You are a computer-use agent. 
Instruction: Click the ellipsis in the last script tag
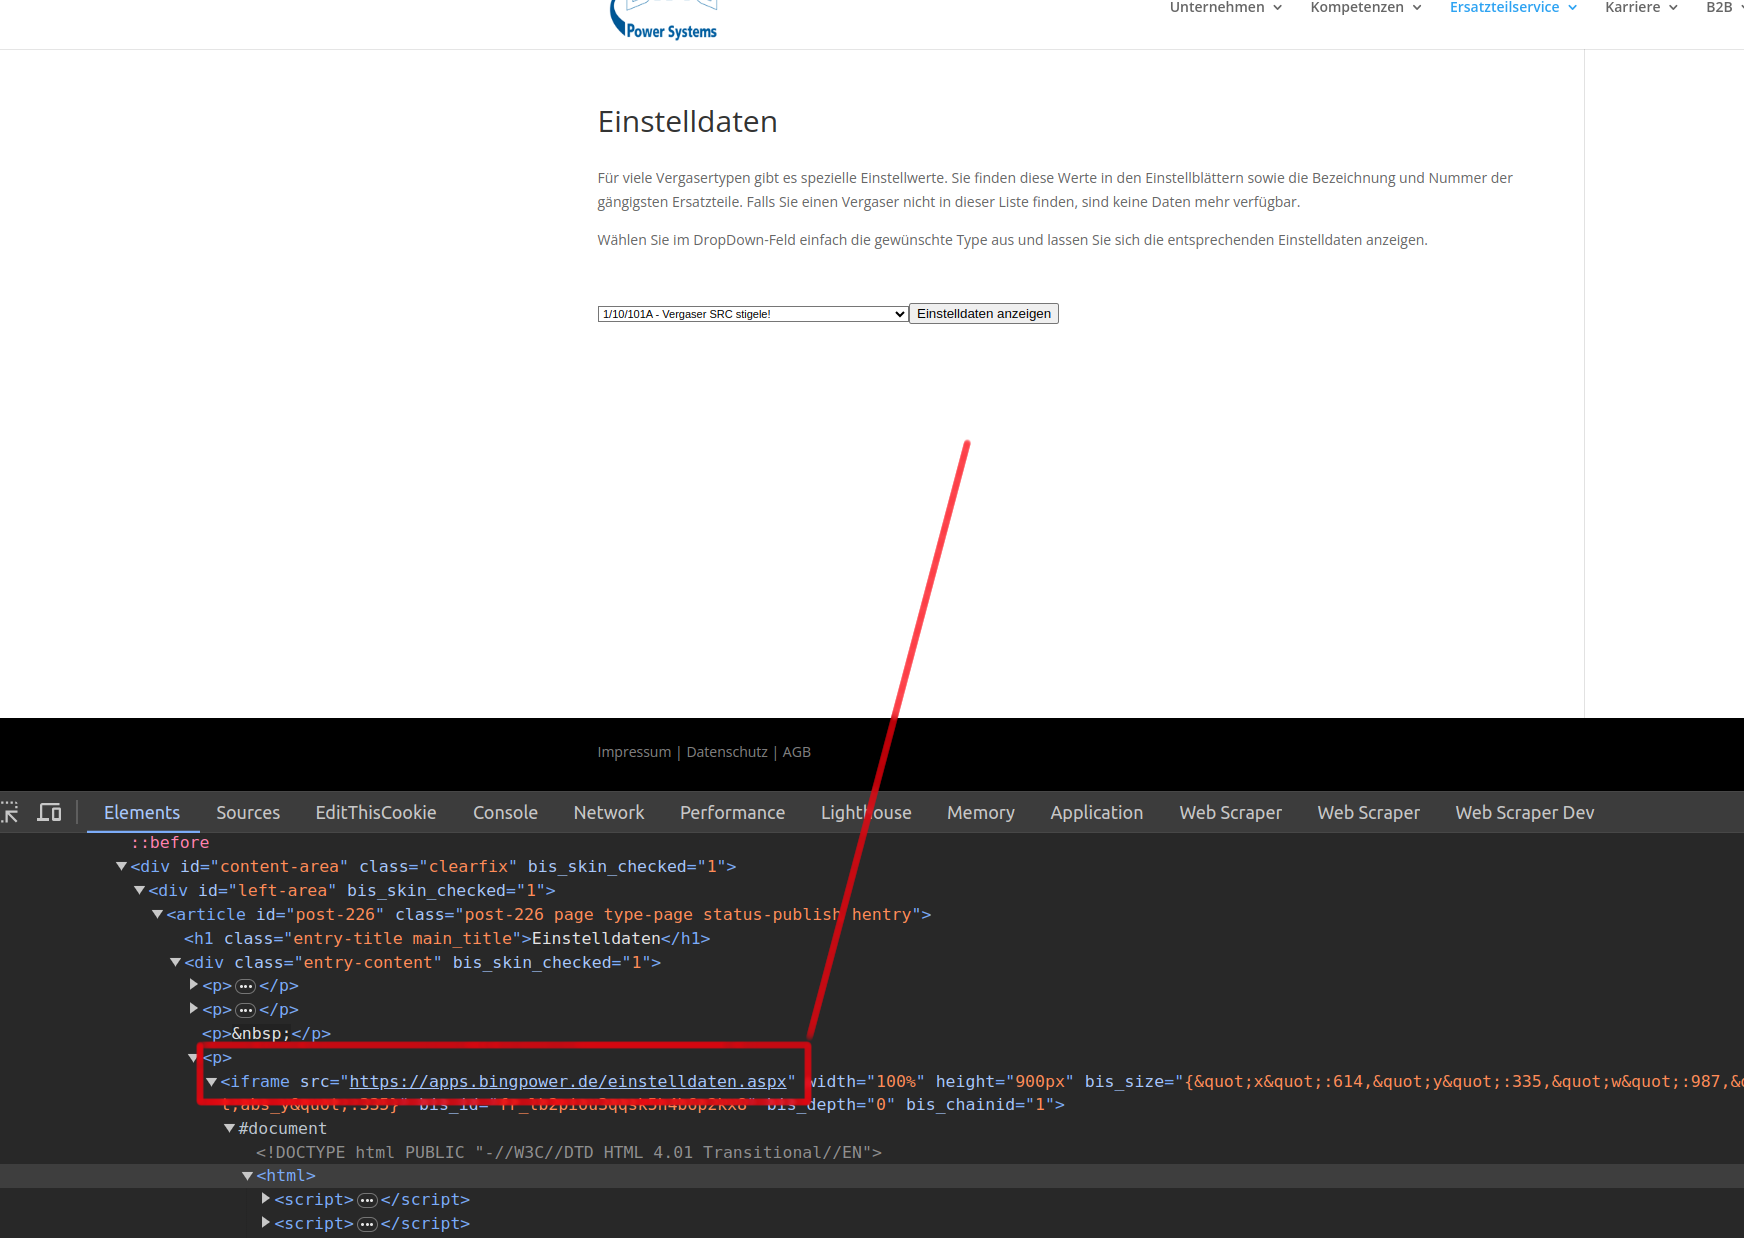[367, 1224]
